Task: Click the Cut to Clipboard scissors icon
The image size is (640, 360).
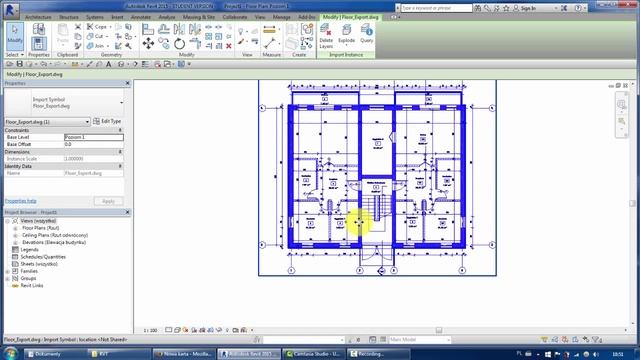Action: (78, 27)
